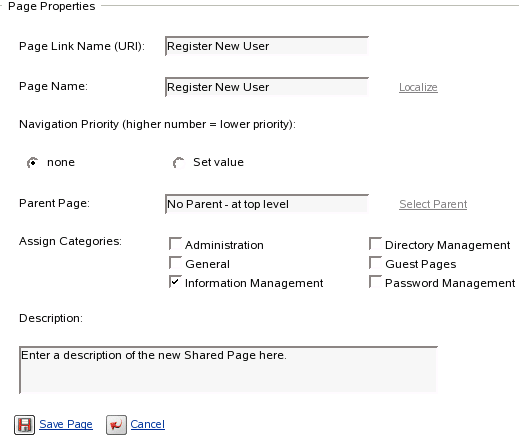Select the 'Set value' radio button

(x=179, y=163)
